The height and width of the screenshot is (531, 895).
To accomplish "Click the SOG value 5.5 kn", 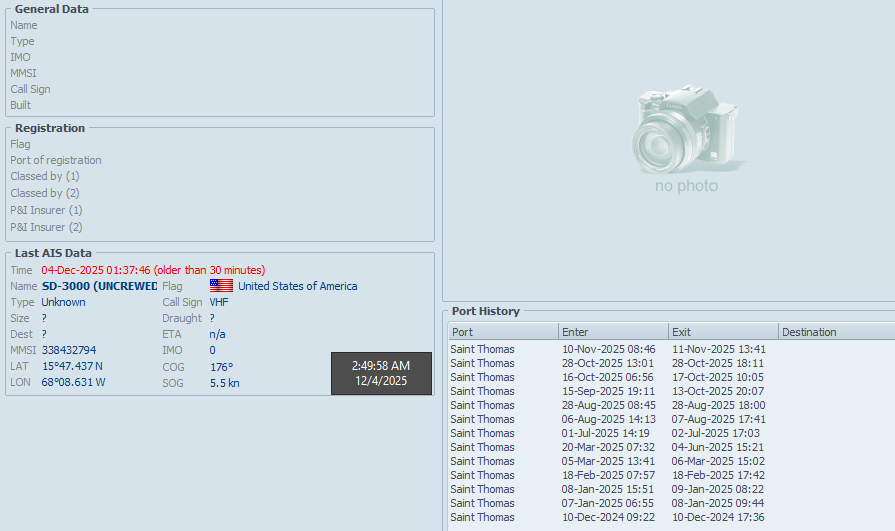I will (225, 383).
